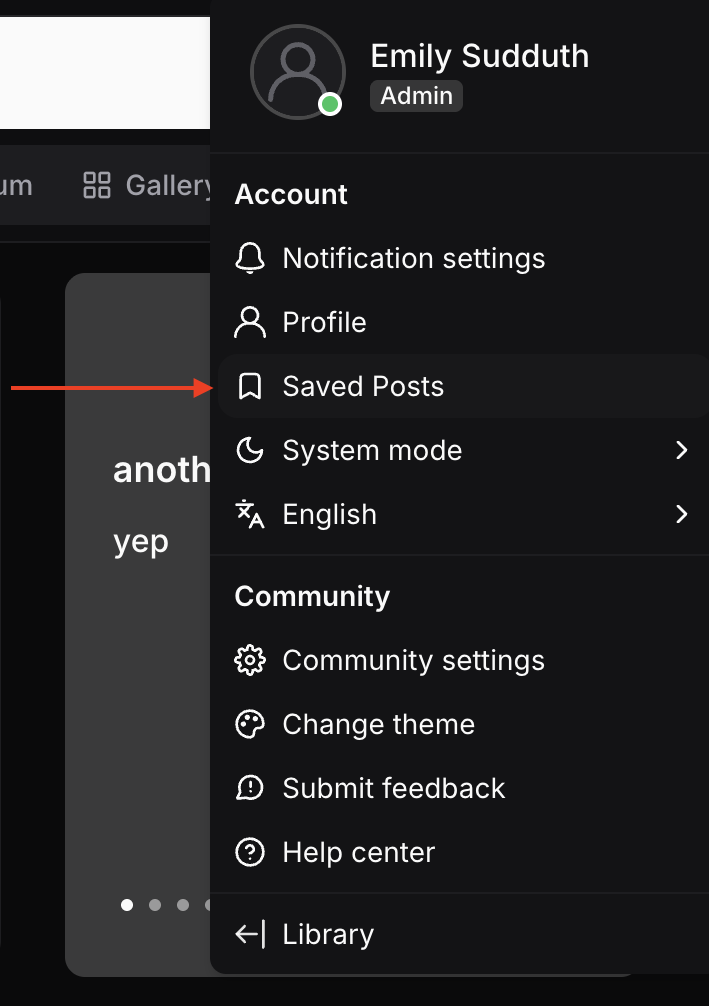Click Emily Sudduth's profile avatar

tap(298, 72)
